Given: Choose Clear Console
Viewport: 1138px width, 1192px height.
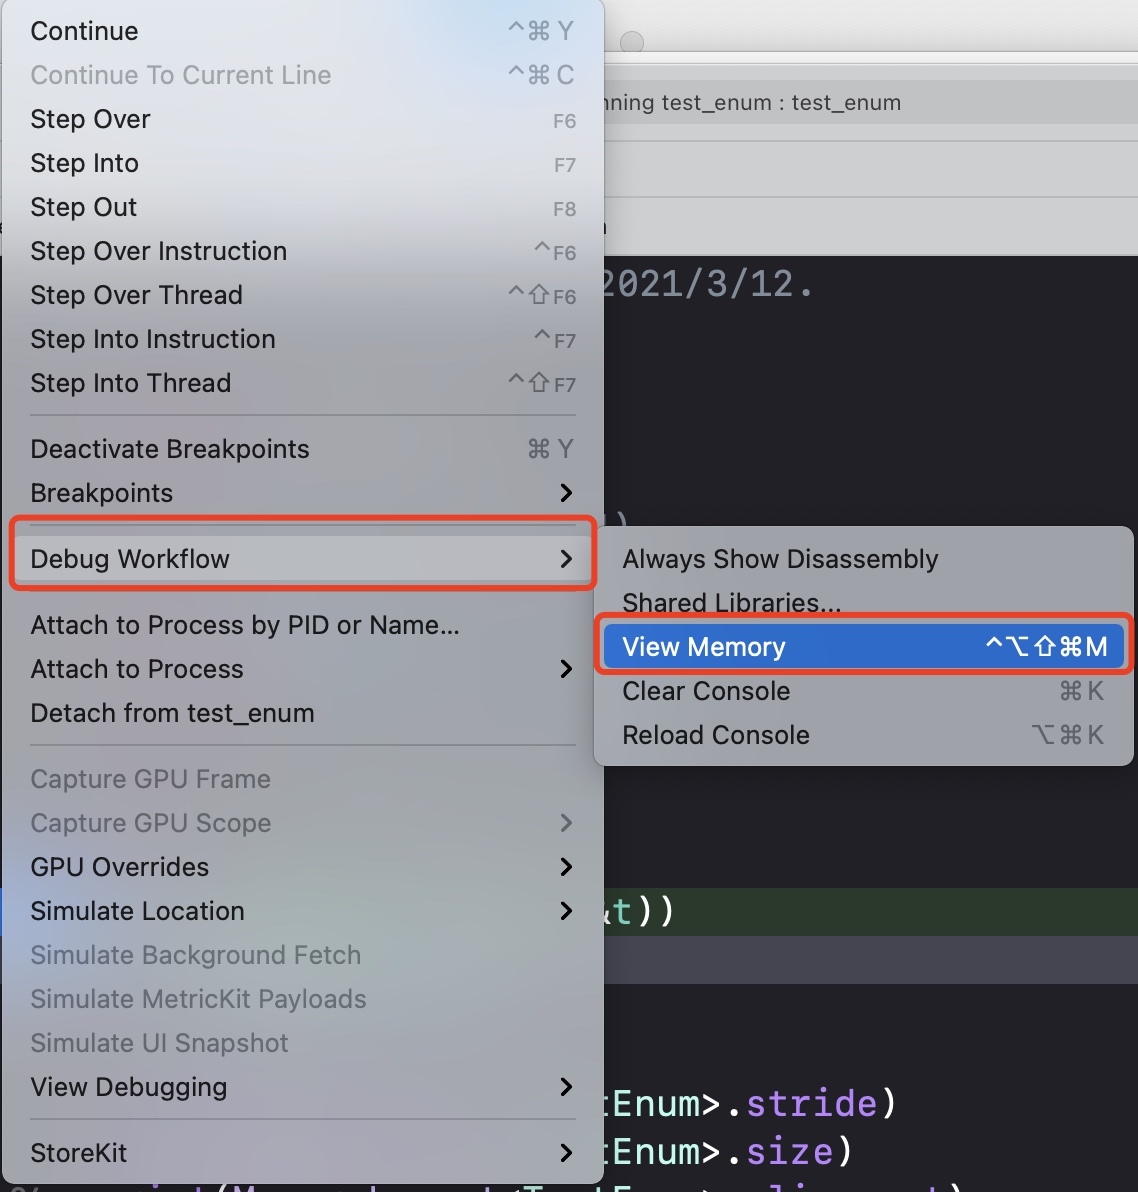Looking at the screenshot, I should click(864, 691).
